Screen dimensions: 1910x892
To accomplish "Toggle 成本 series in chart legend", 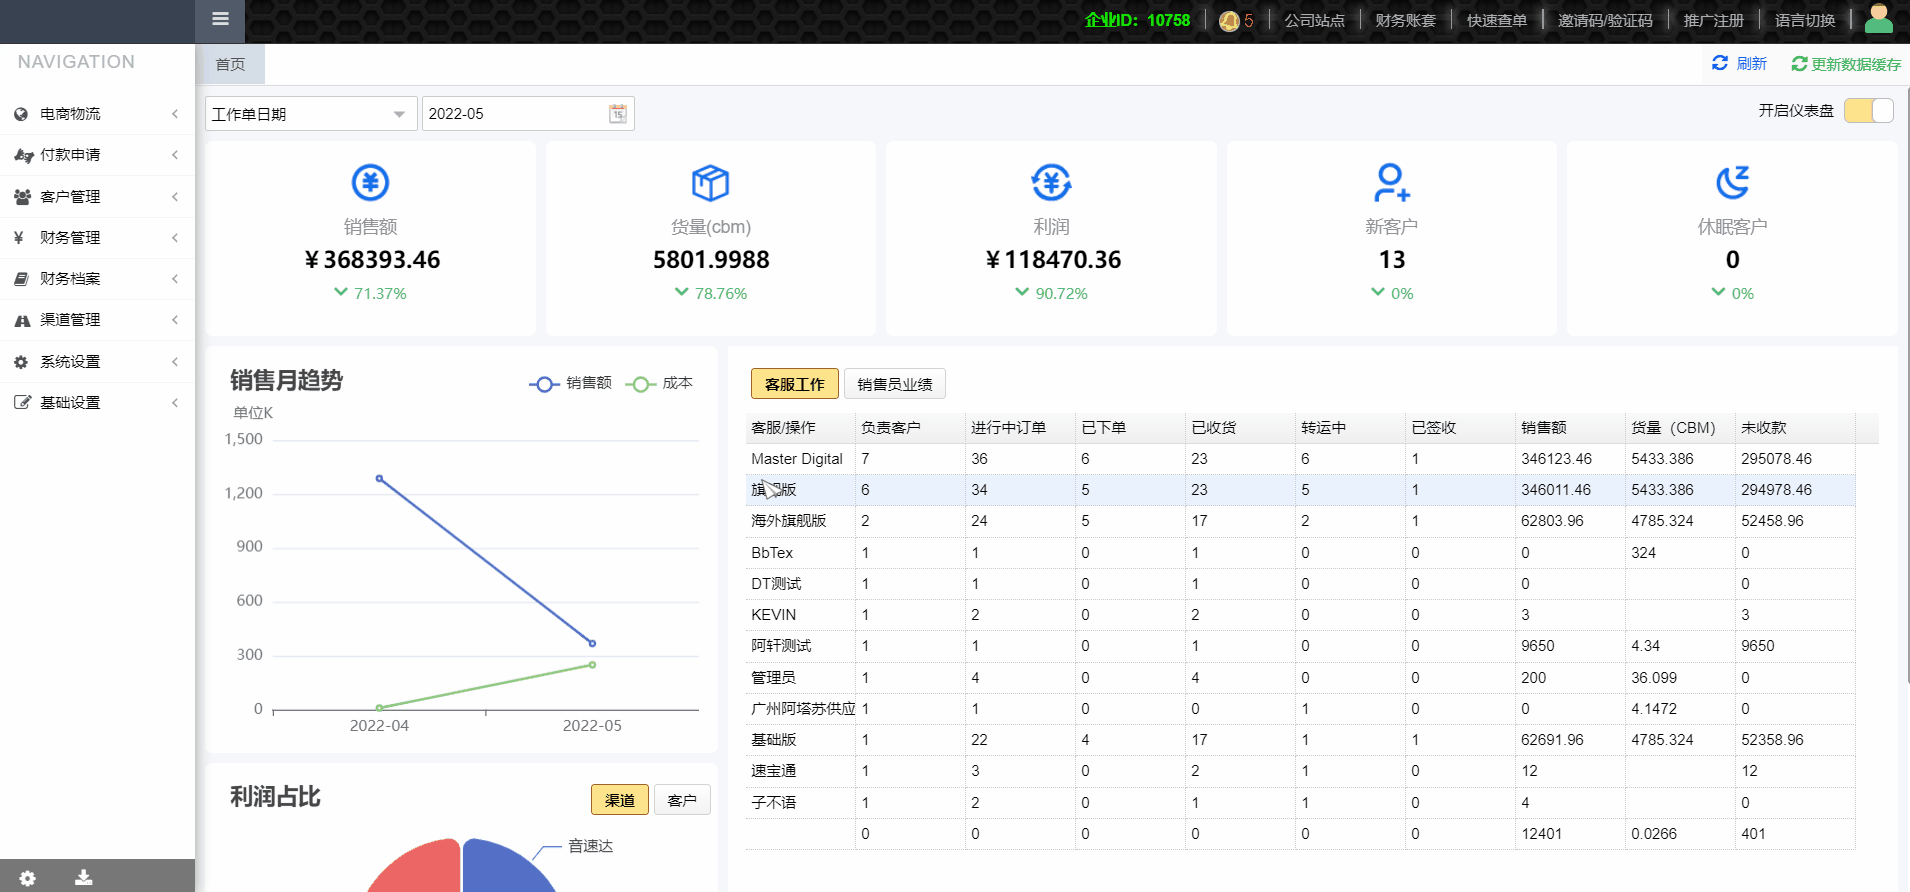I will tap(660, 384).
